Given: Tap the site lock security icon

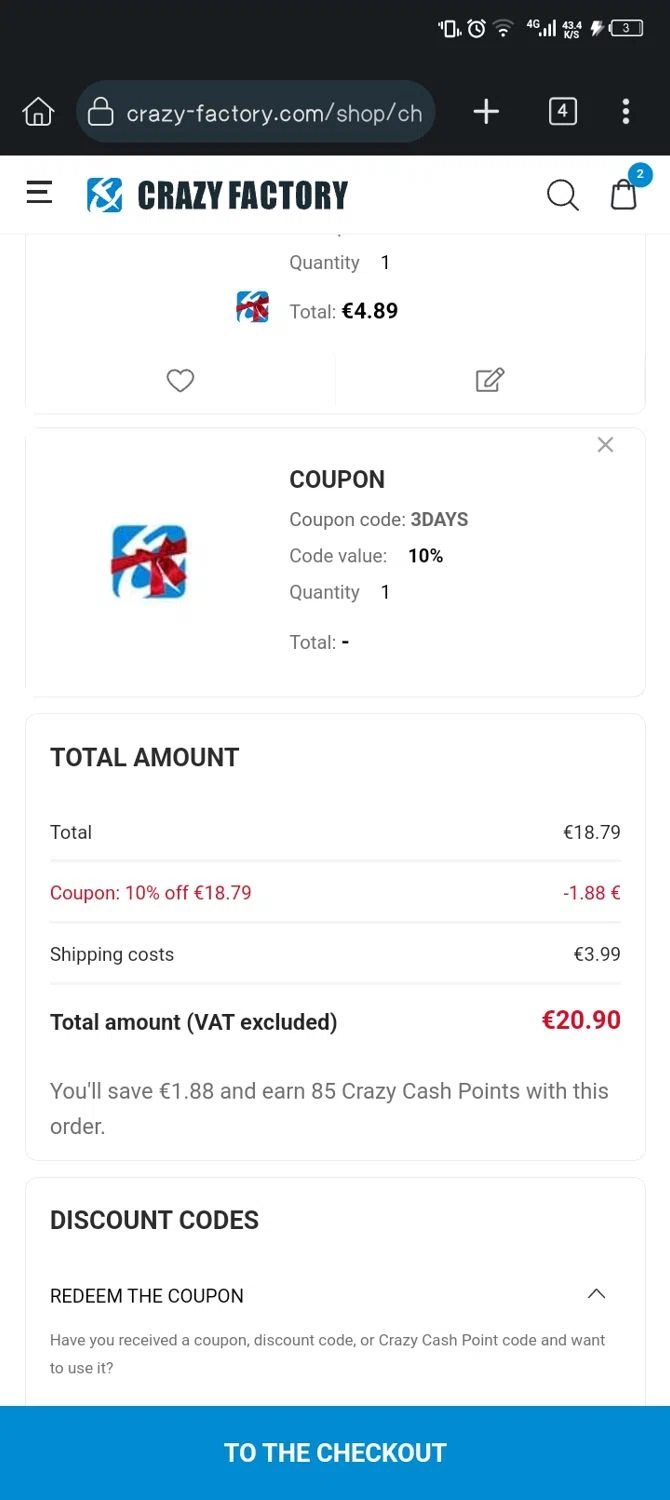Looking at the screenshot, I should [101, 112].
